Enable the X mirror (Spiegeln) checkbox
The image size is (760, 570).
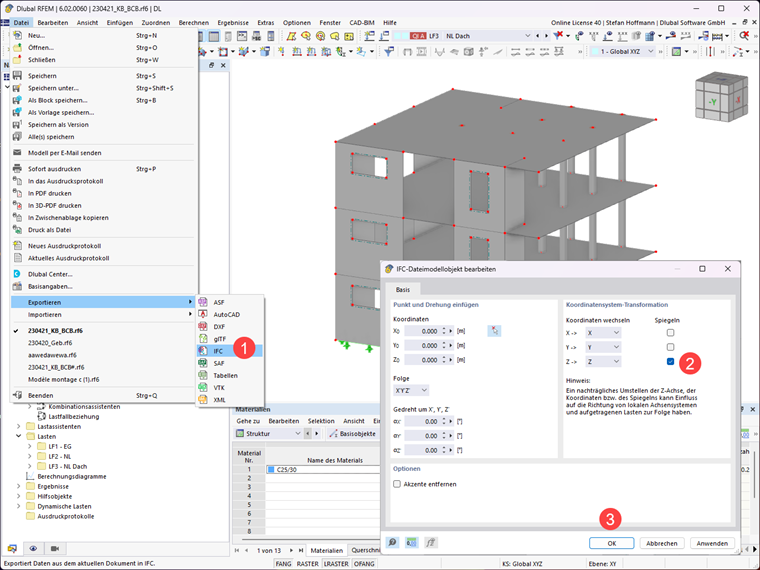[x=670, y=332]
